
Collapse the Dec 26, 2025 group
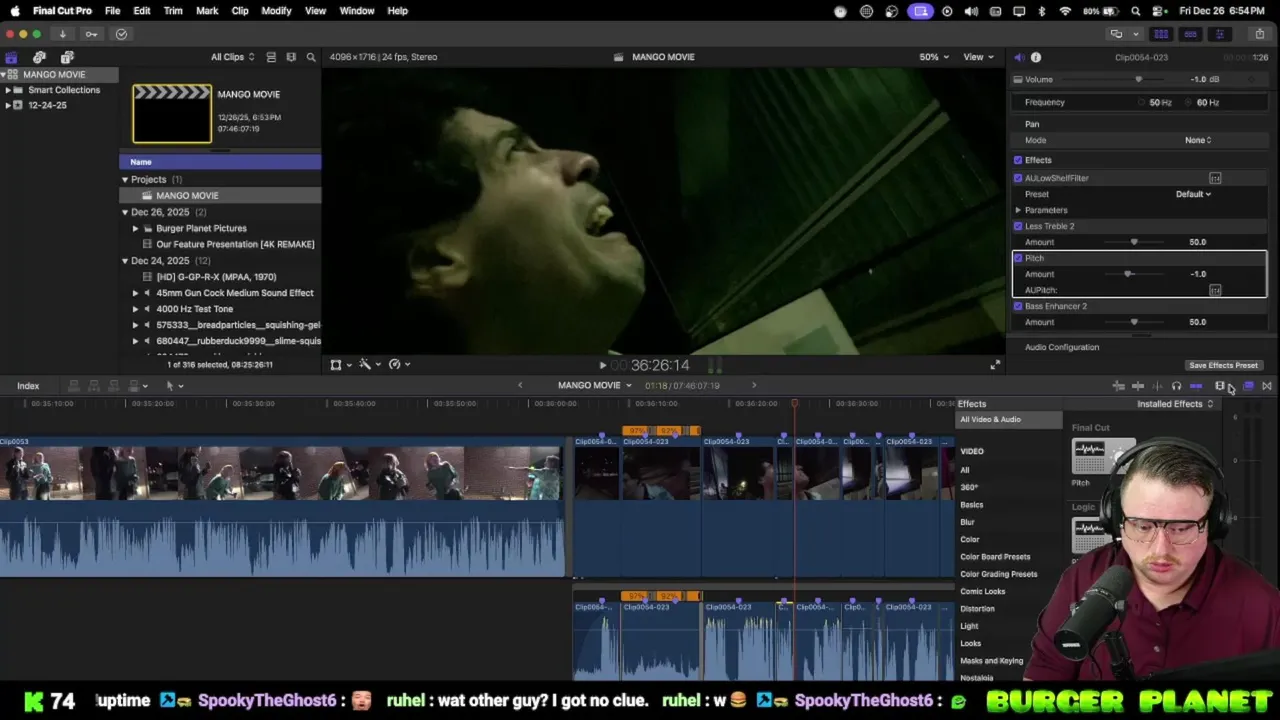click(125, 212)
